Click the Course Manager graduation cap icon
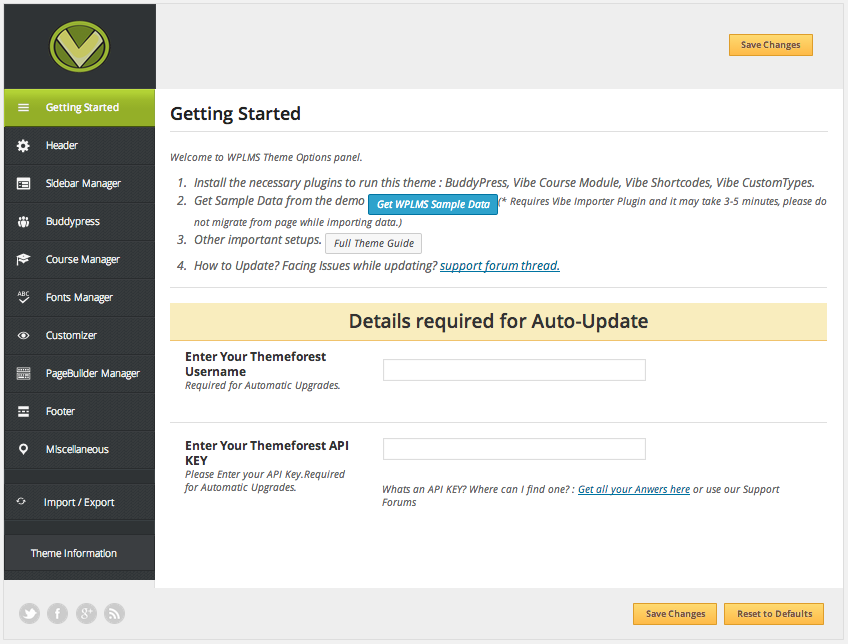The width and height of the screenshot is (848, 644). pos(23,260)
